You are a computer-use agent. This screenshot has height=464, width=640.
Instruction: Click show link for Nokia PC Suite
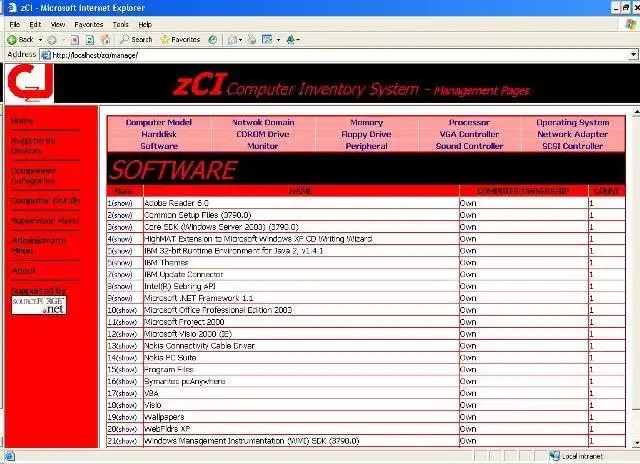(x=125, y=358)
